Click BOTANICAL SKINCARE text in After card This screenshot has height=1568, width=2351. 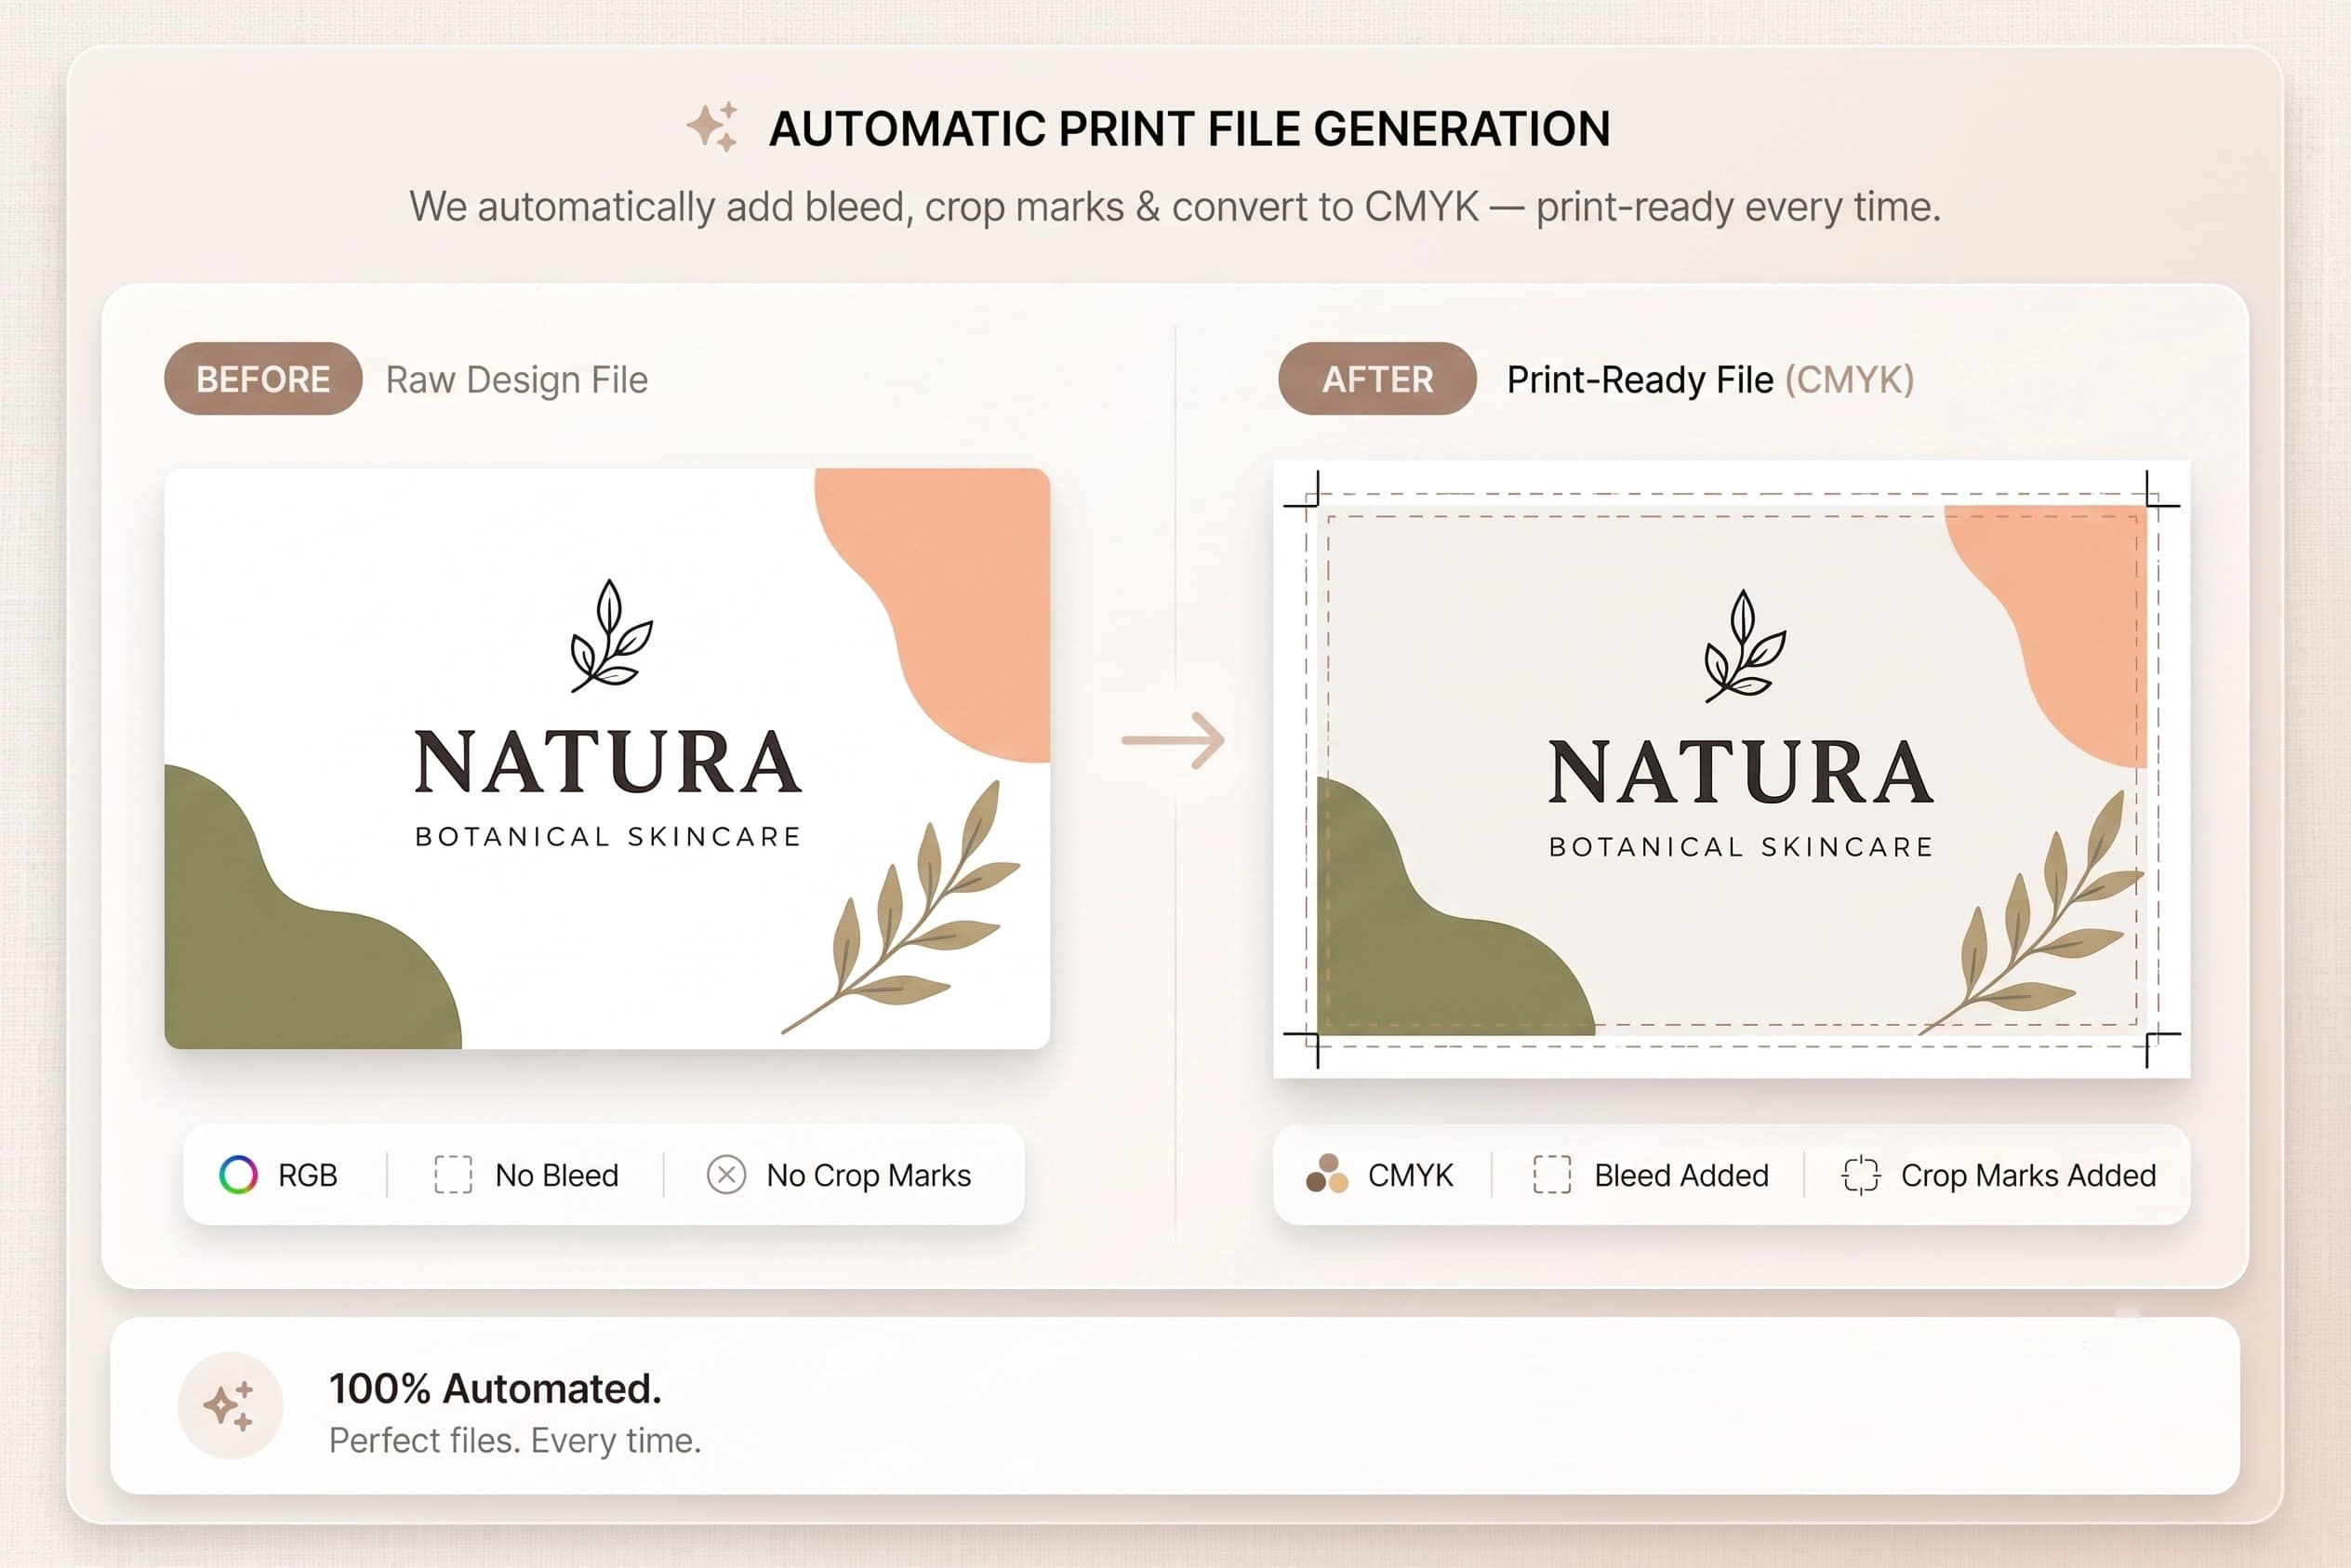pyautogui.click(x=1741, y=847)
